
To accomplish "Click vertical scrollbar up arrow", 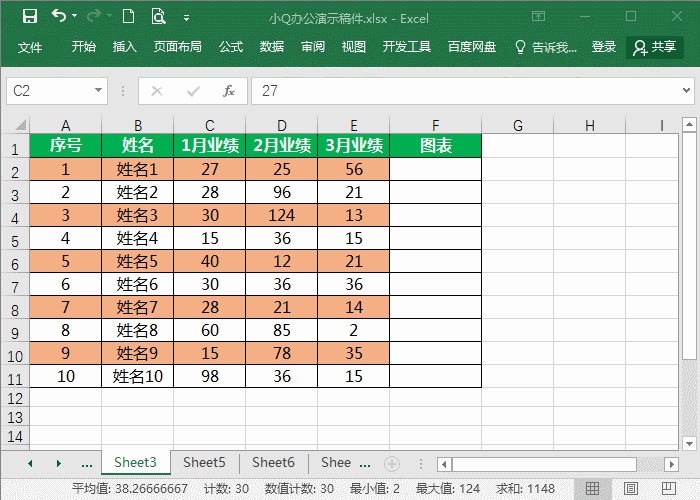I will click(x=689, y=124).
